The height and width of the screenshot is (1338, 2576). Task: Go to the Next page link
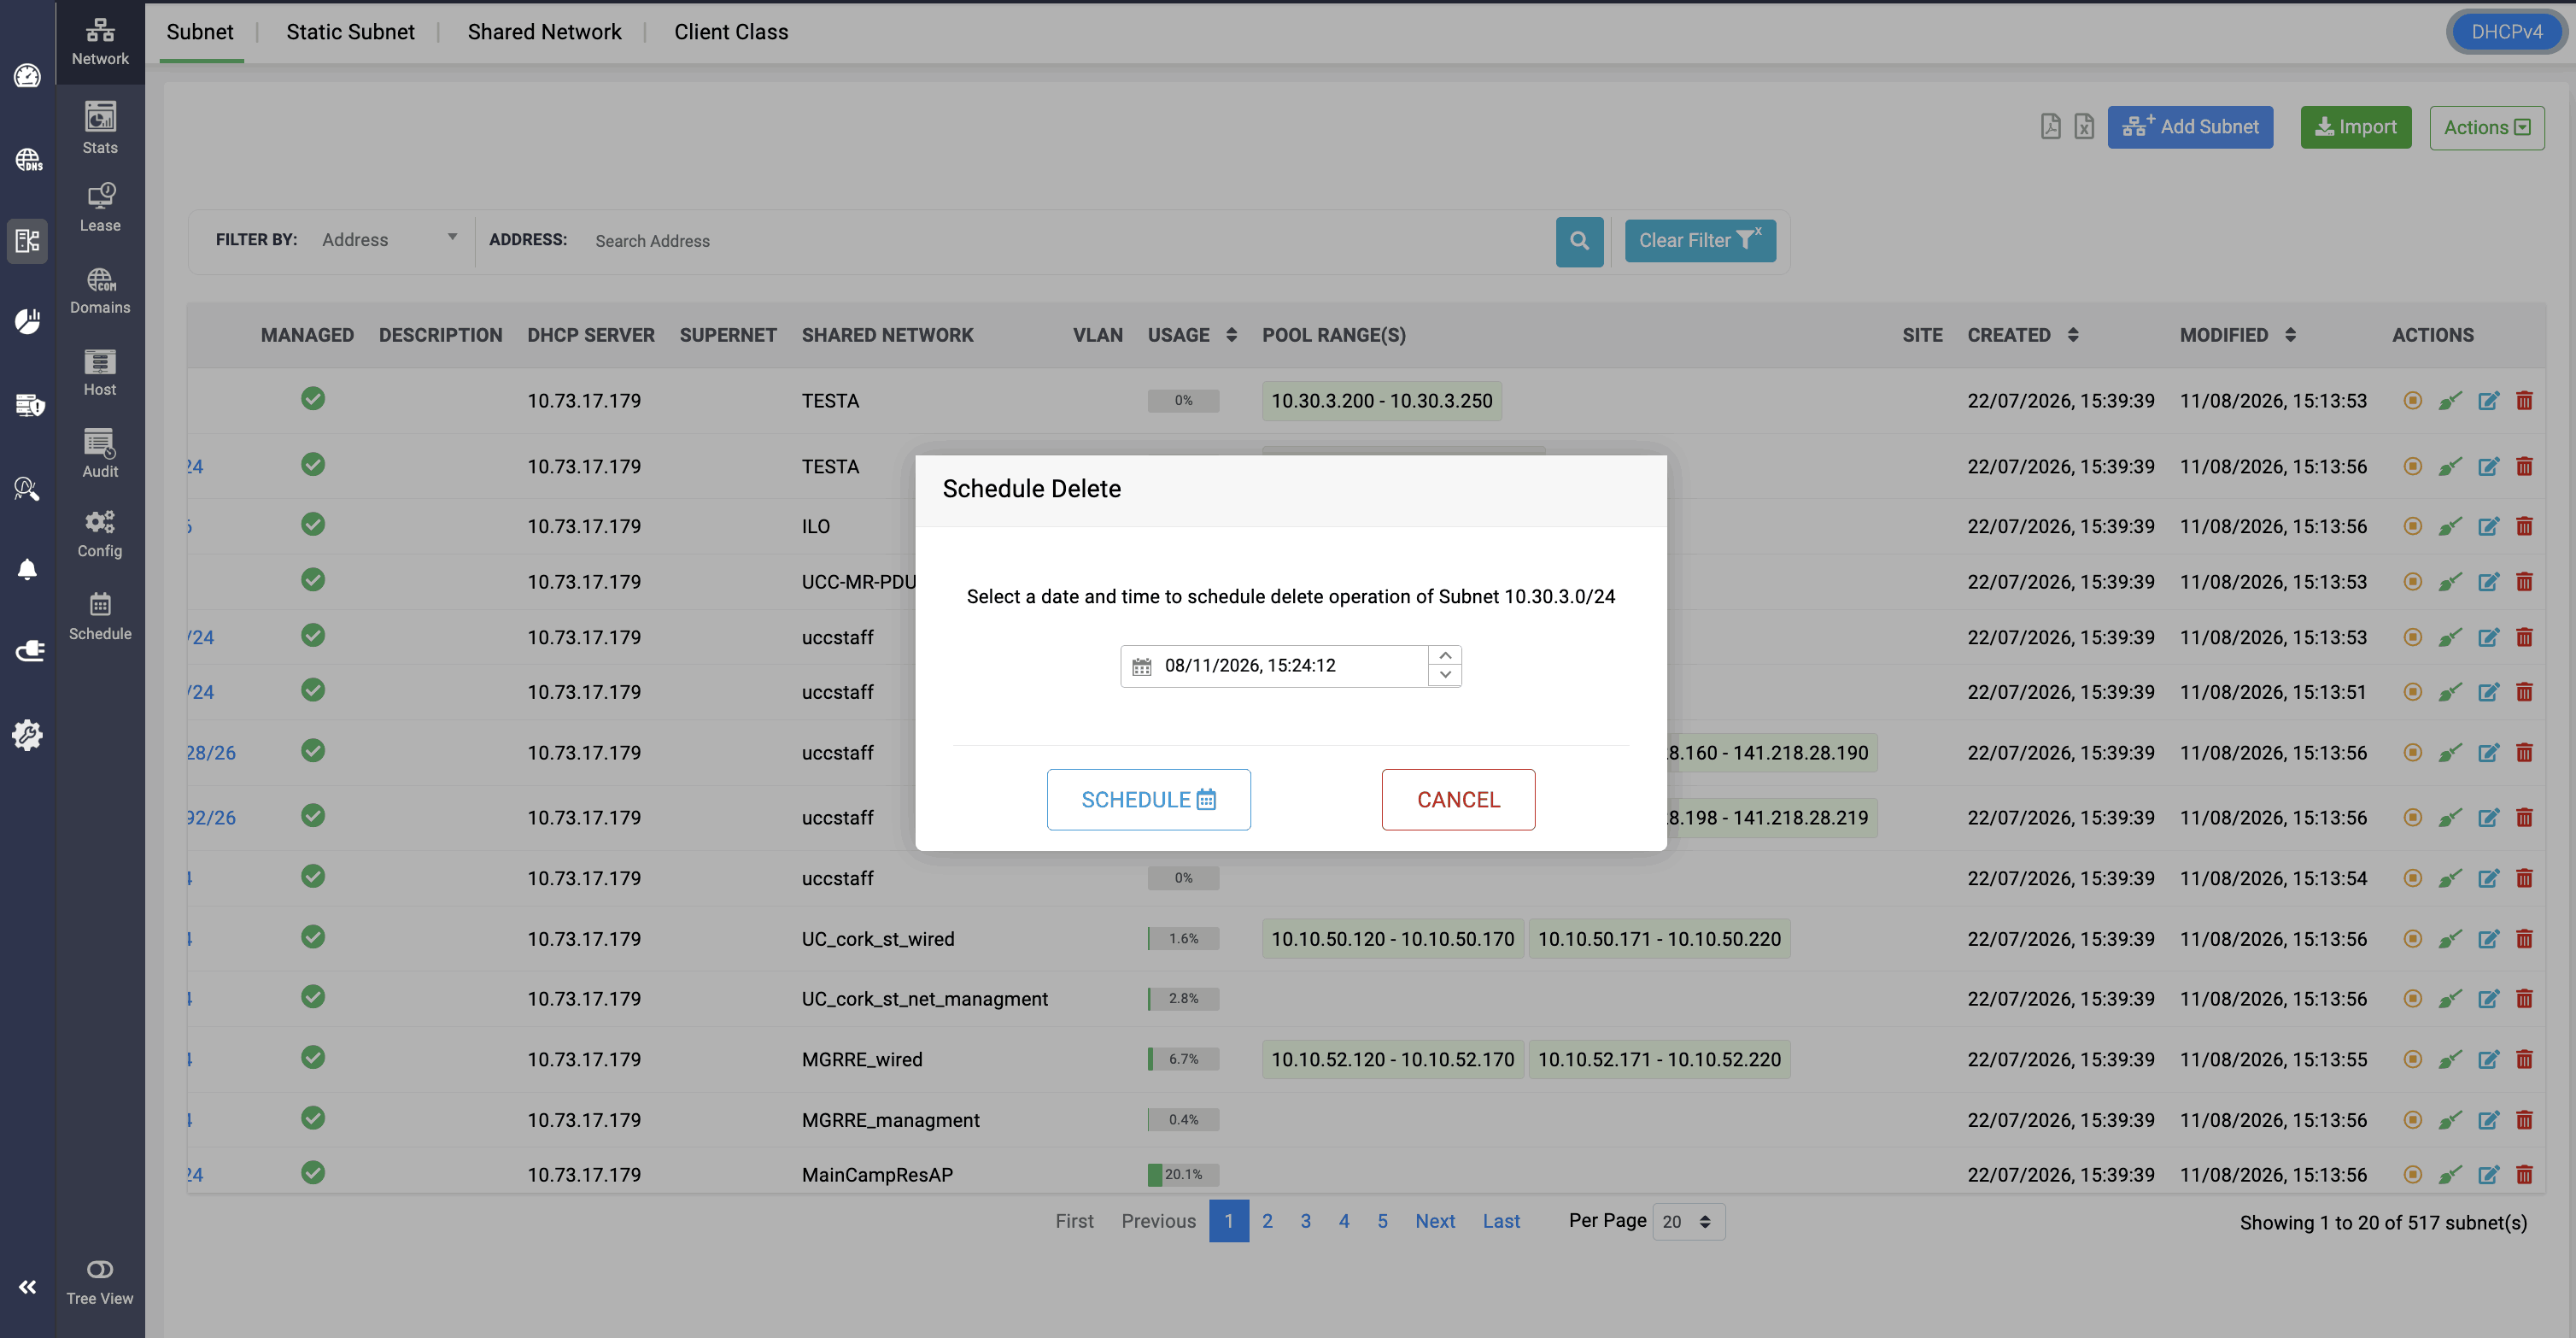coord(1434,1221)
